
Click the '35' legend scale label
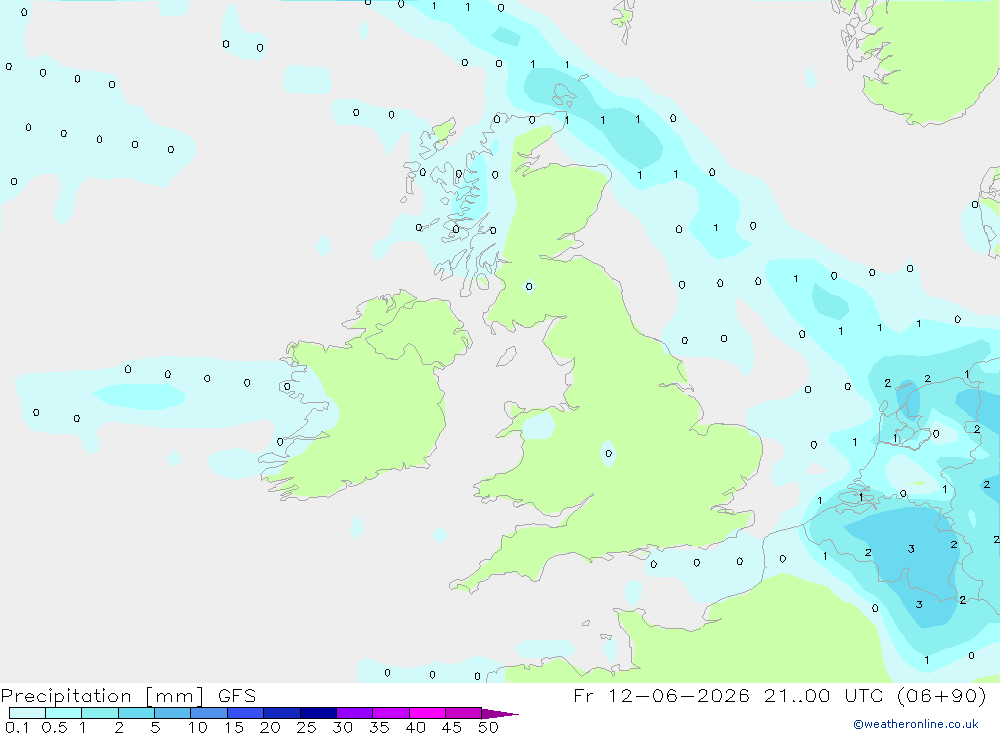(x=379, y=727)
